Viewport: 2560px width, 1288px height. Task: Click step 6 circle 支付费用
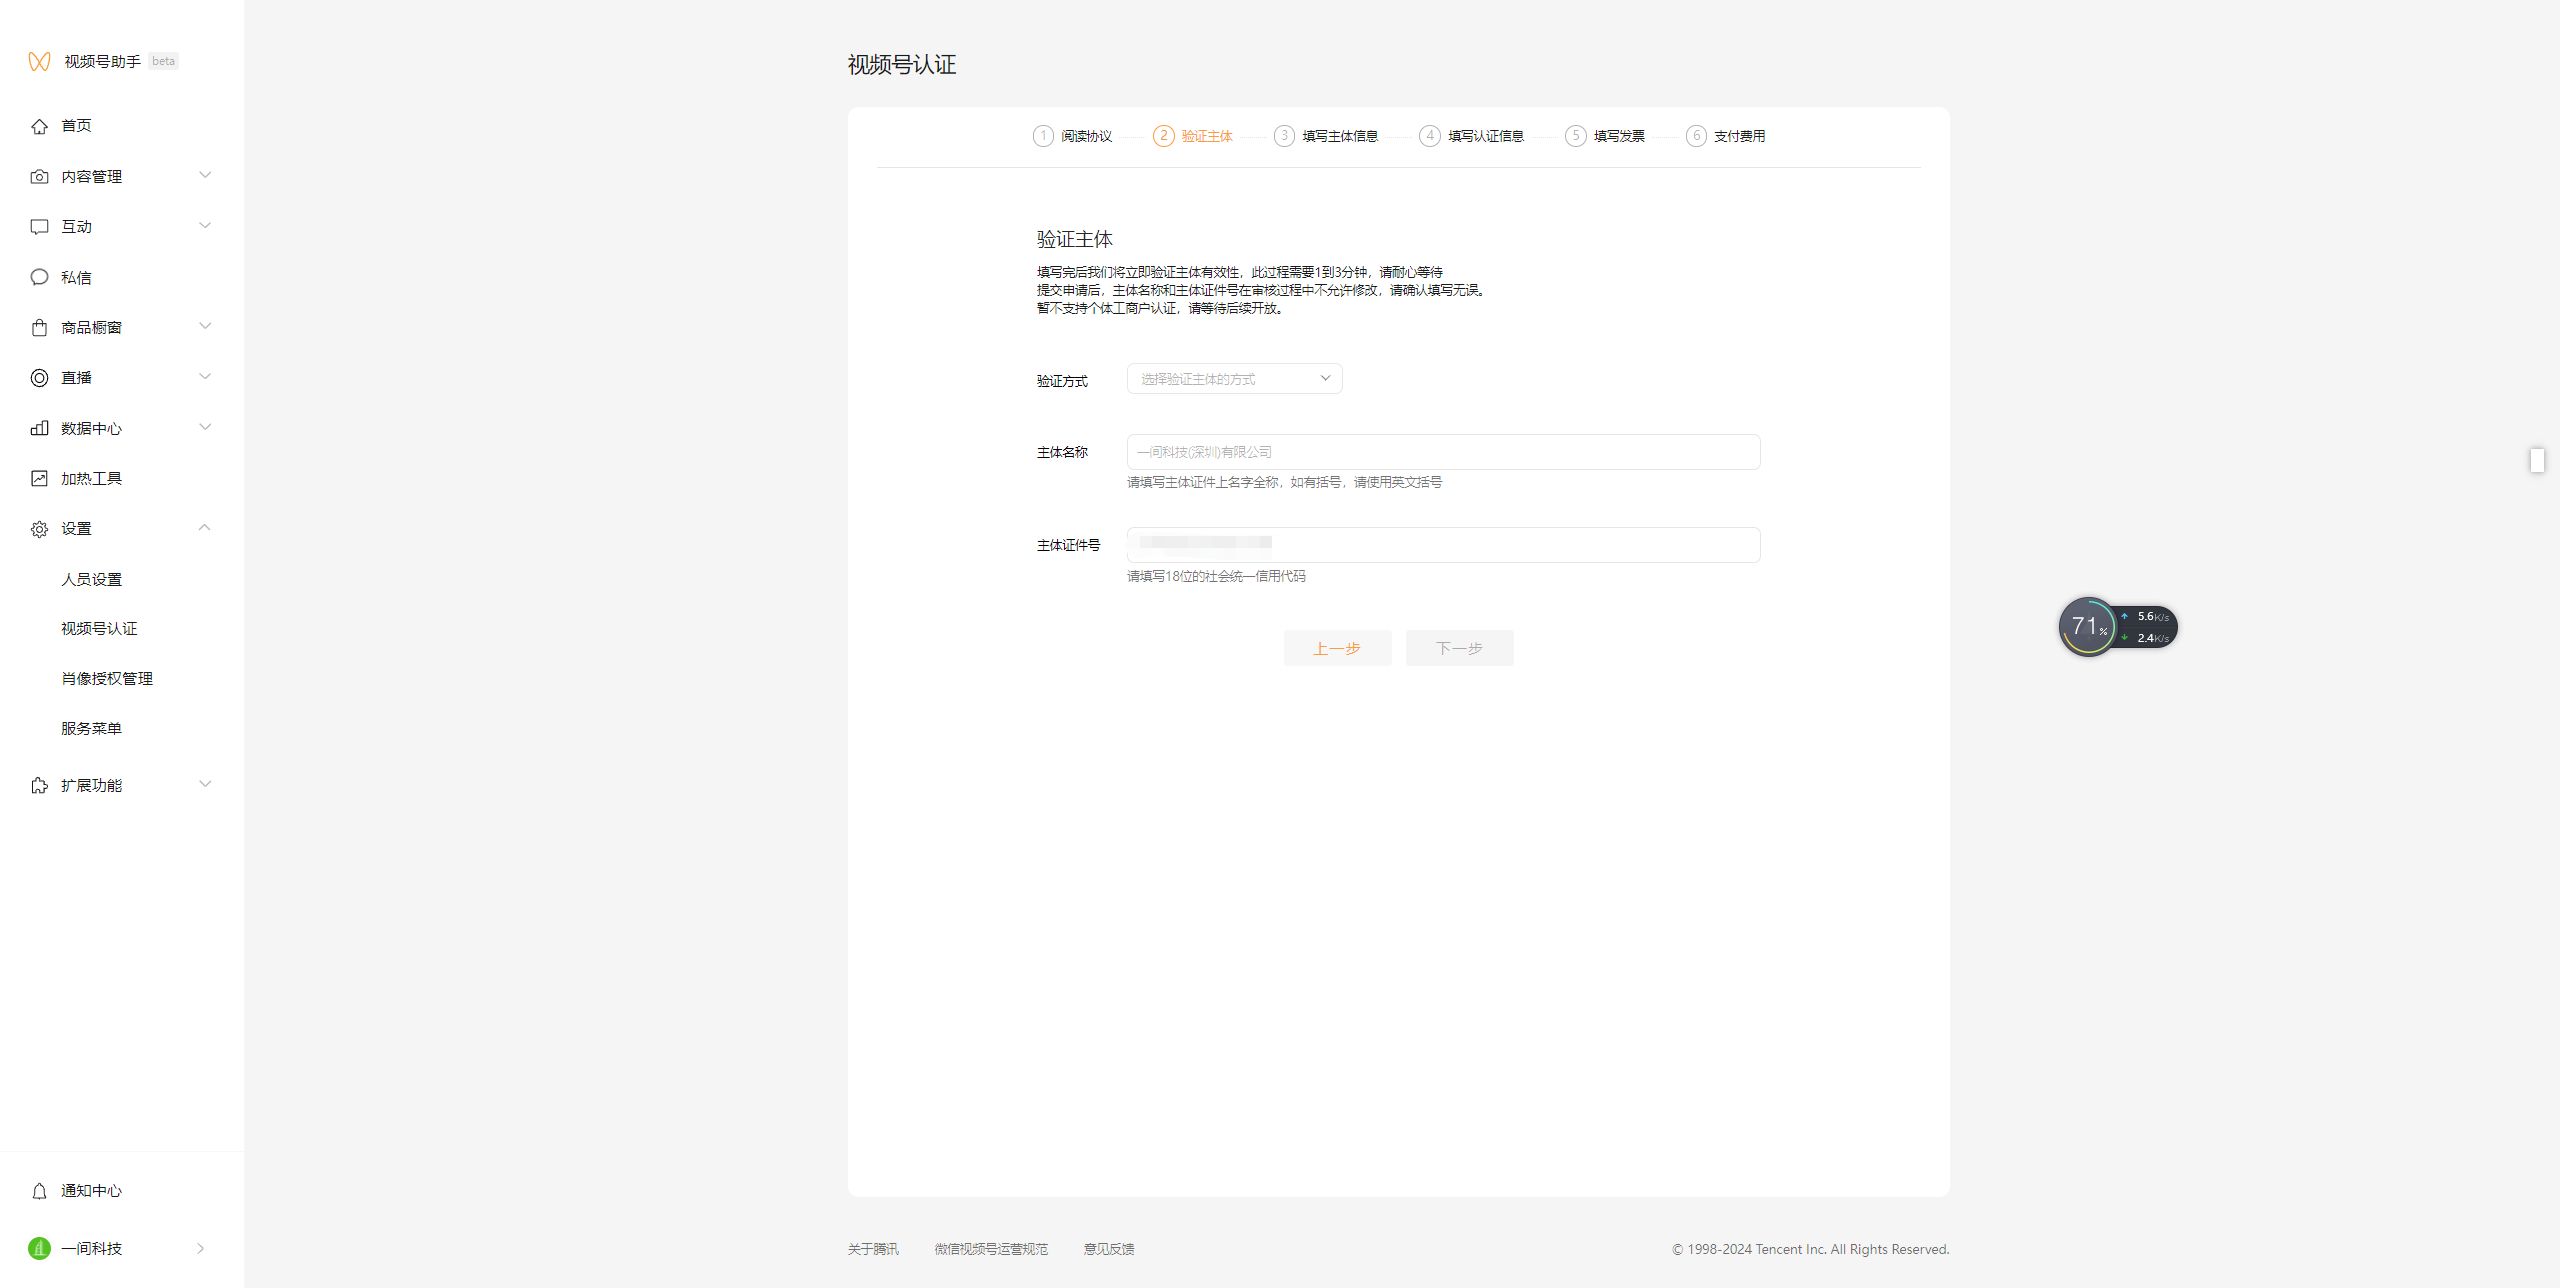pos(1696,136)
